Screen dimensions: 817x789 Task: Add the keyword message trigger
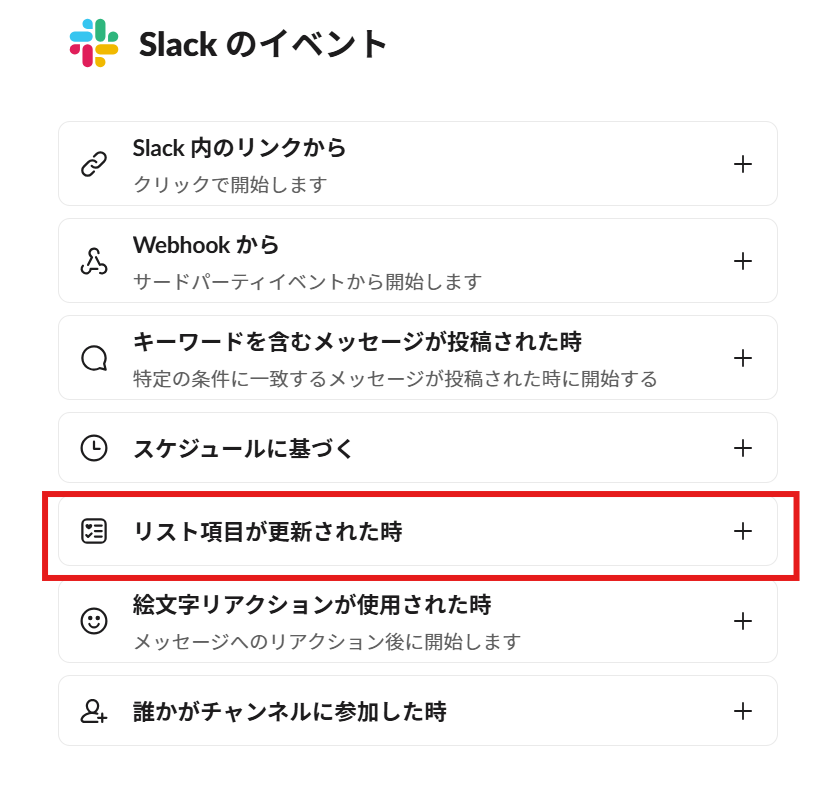(x=743, y=356)
